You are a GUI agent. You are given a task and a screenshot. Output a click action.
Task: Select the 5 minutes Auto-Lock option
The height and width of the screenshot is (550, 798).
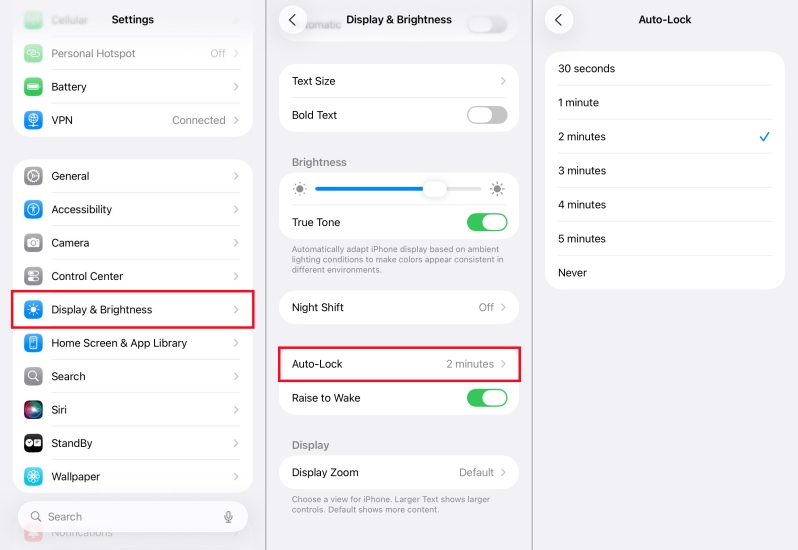tap(664, 239)
